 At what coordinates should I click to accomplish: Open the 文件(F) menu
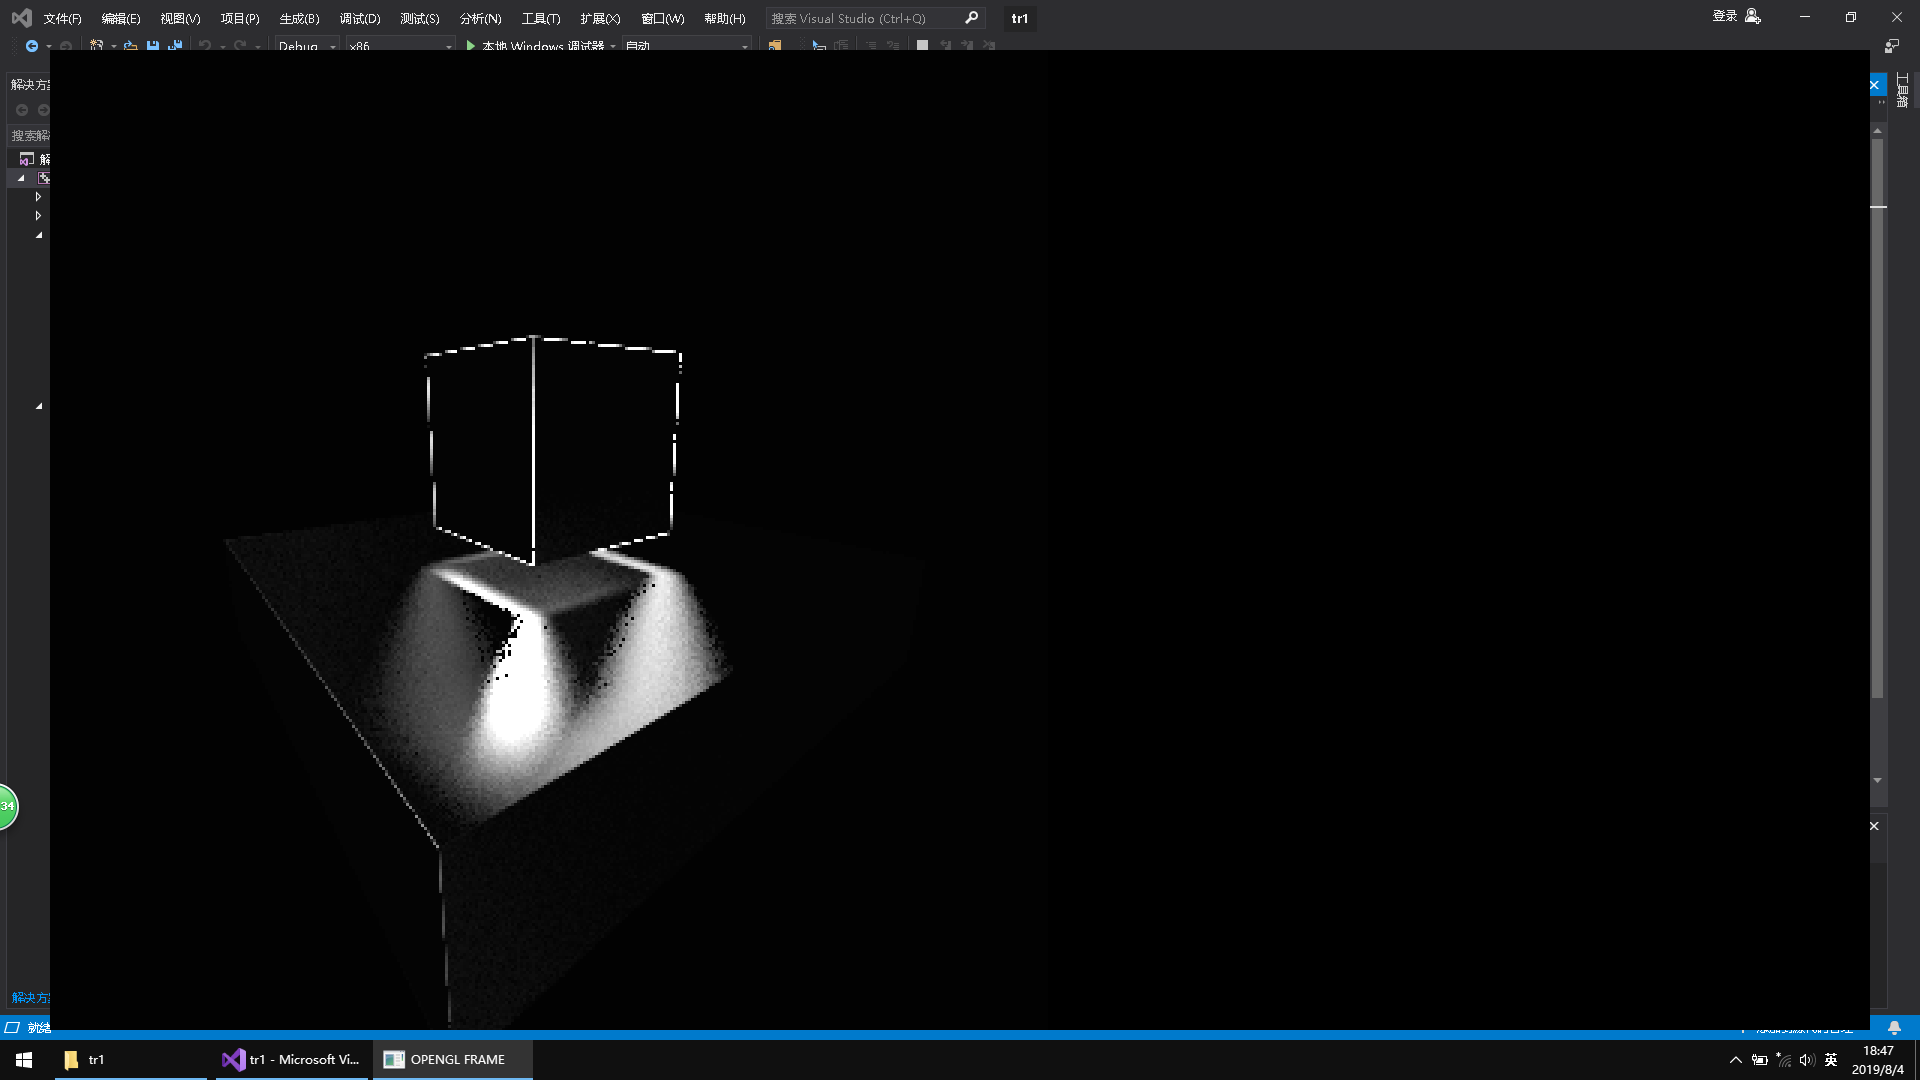[62, 18]
